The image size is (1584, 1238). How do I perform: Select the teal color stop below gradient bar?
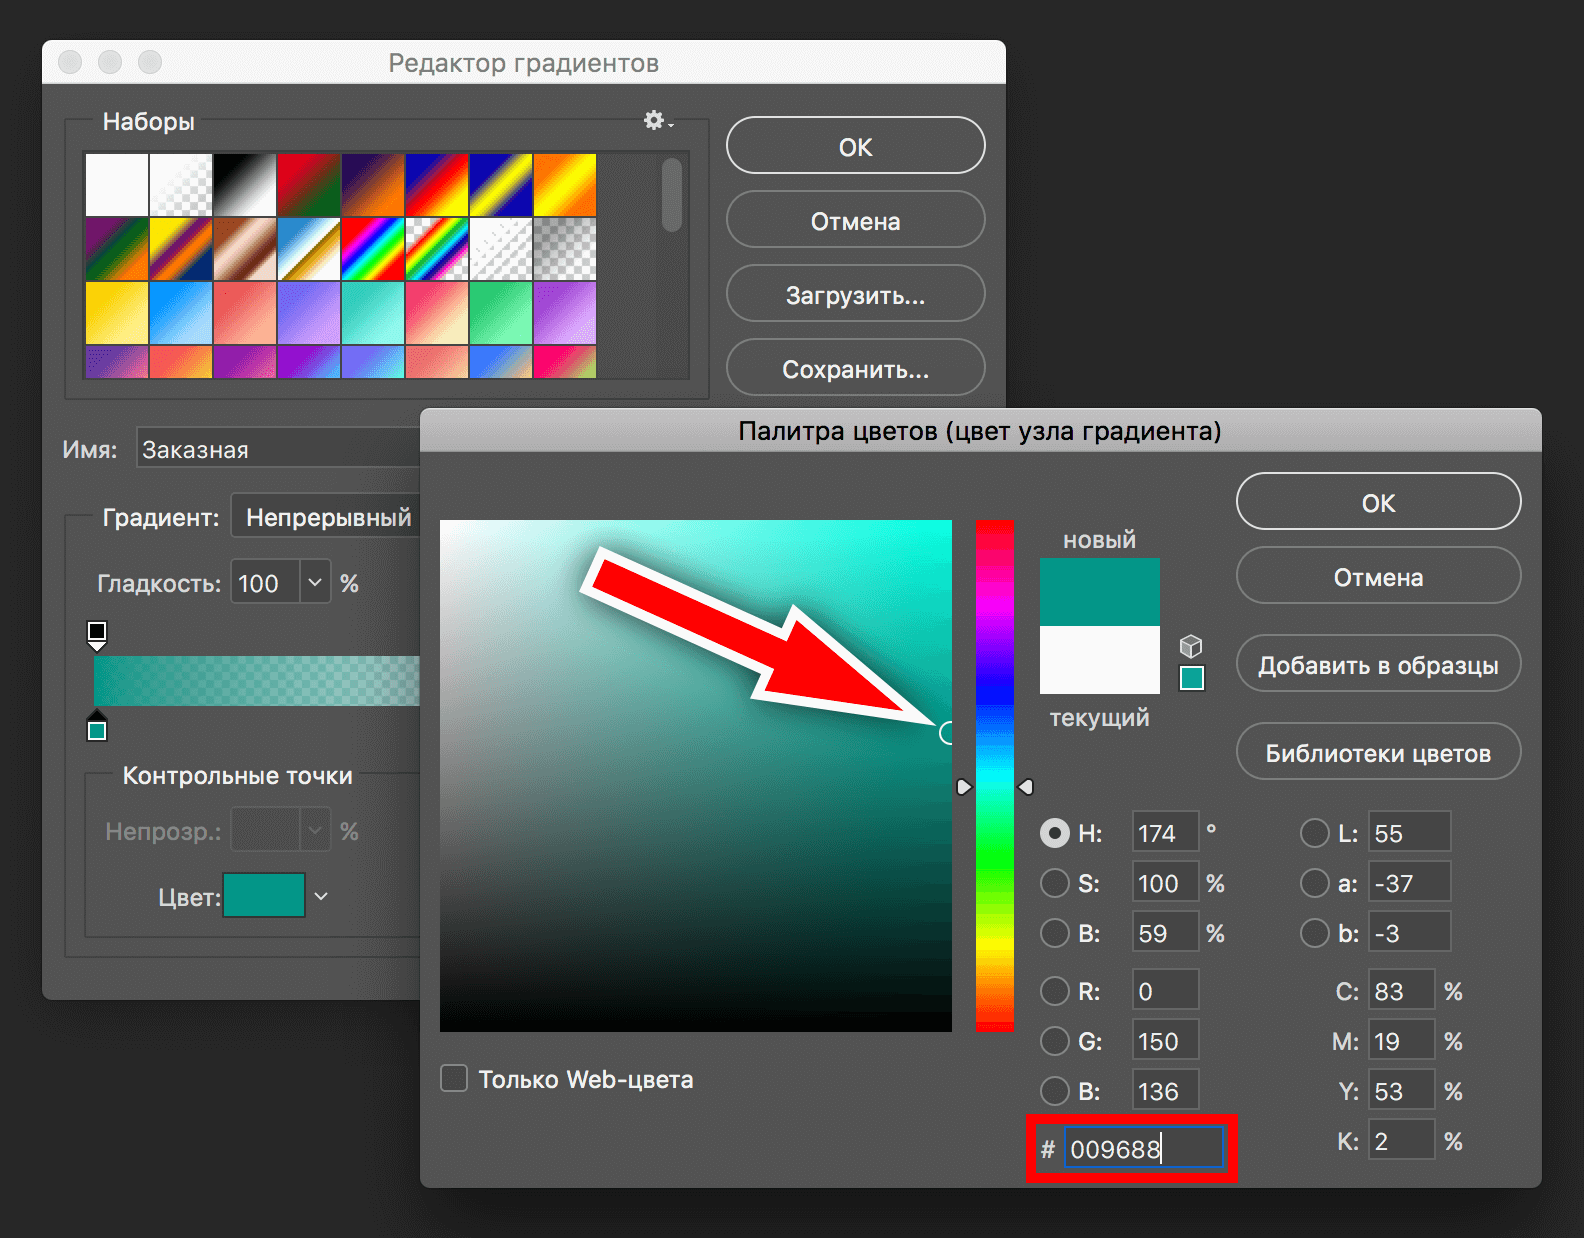tap(97, 730)
